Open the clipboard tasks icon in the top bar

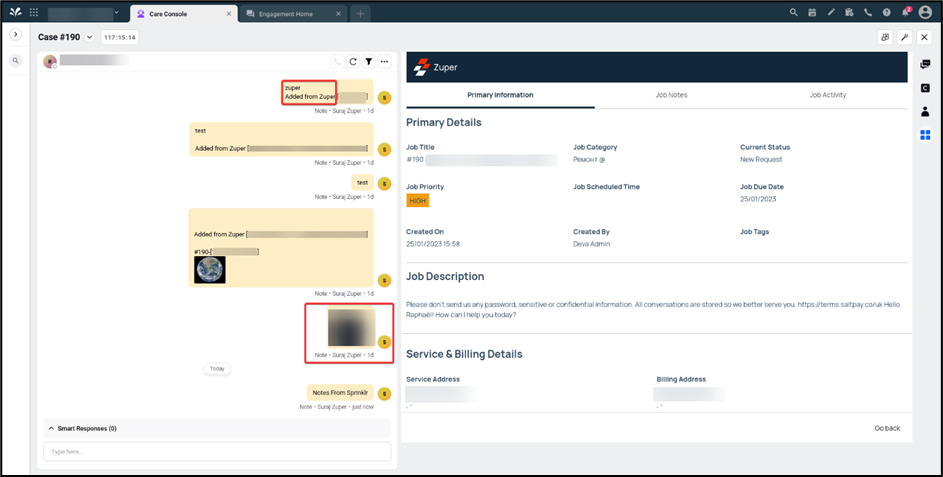coord(849,12)
